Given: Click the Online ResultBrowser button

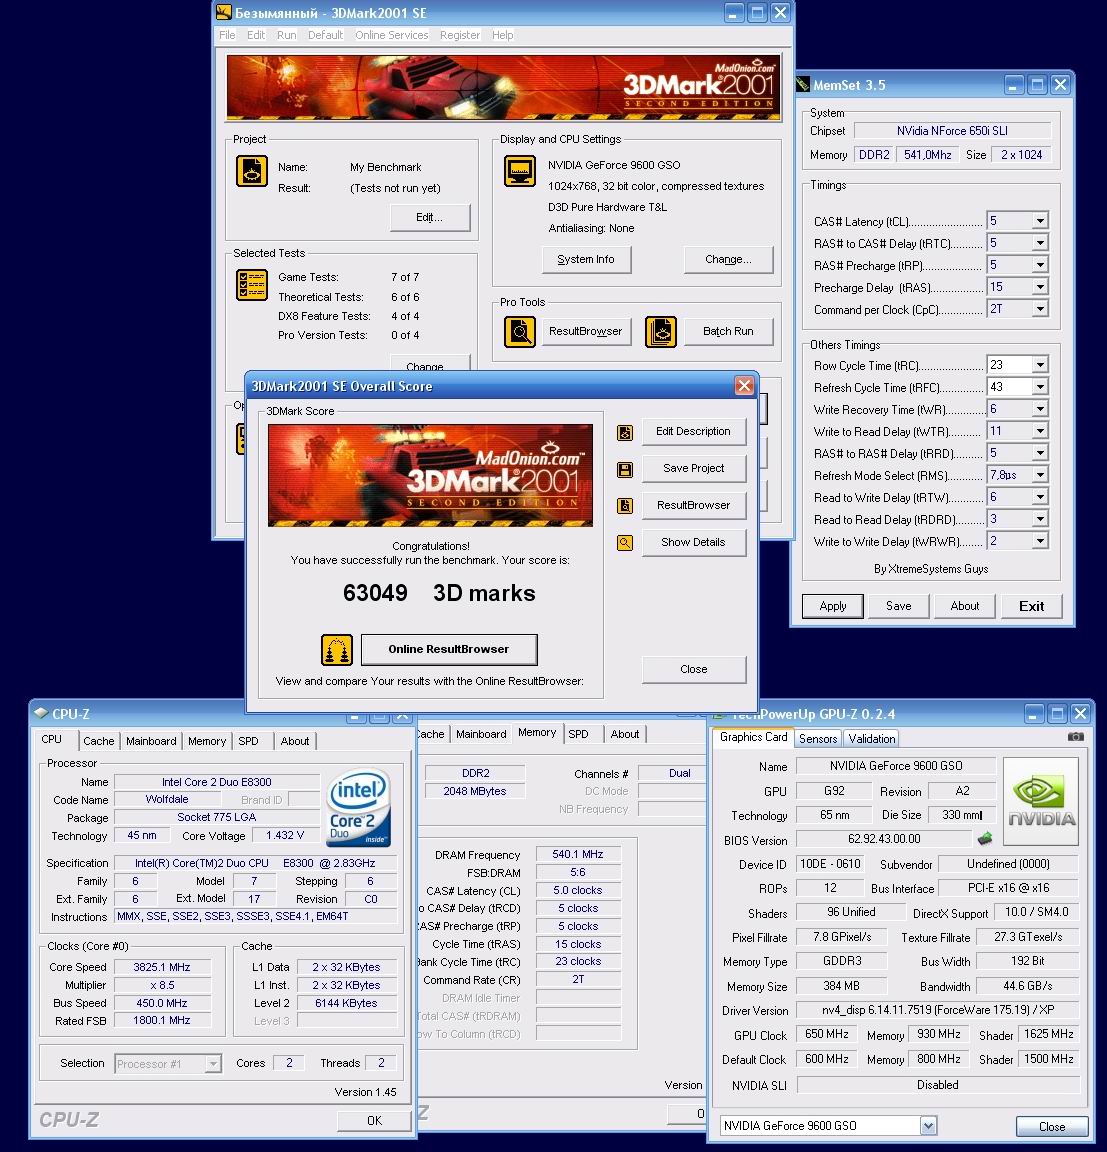Looking at the screenshot, I should pyautogui.click(x=449, y=649).
